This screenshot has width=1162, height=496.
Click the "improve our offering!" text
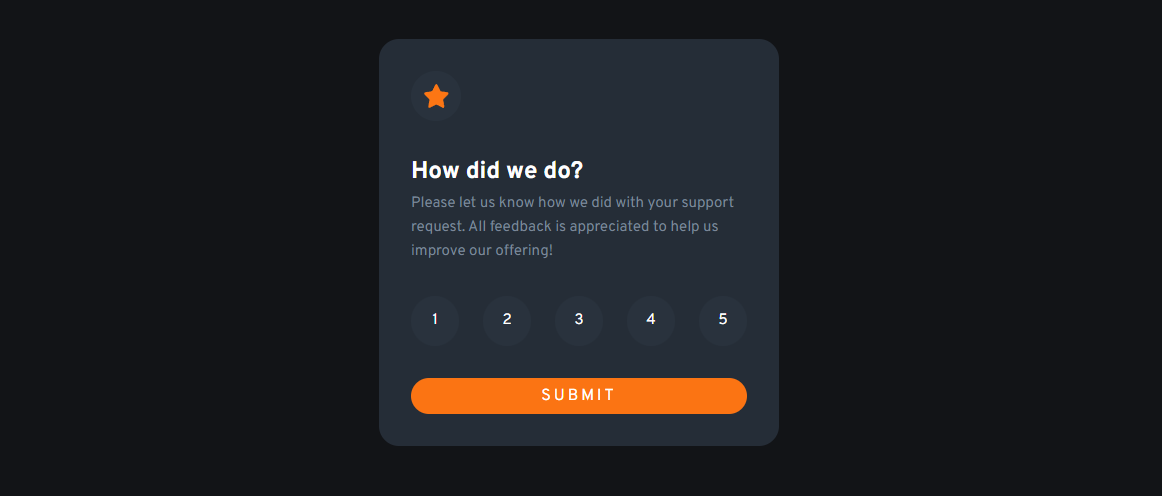pyautogui.click(x=482, y=251)
